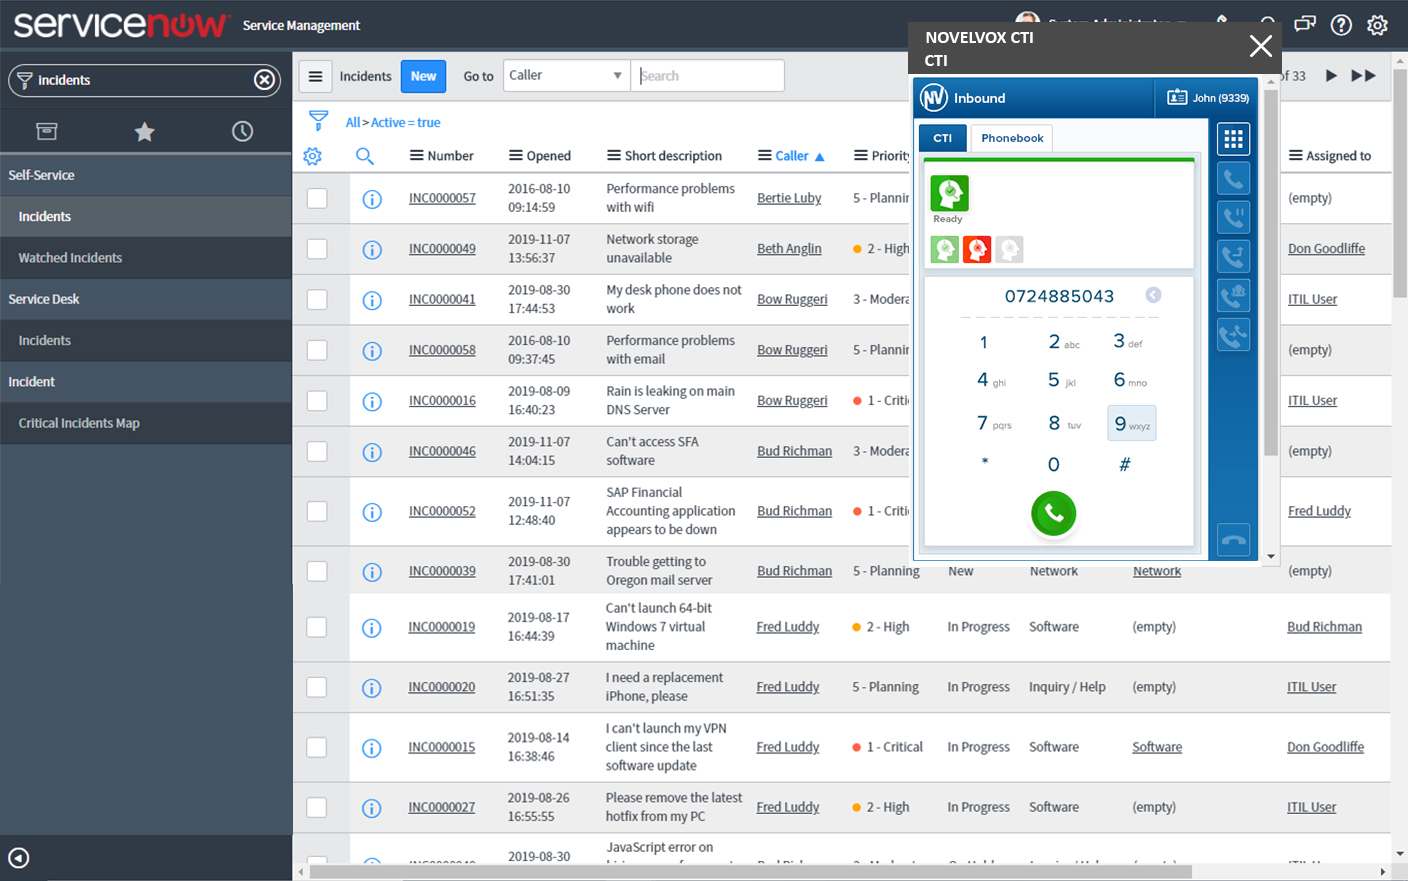Viewport: 1408px width, 881px height.
Task: Set agent status to Ready
Action: pyautogui.click(x=944, y=249)
